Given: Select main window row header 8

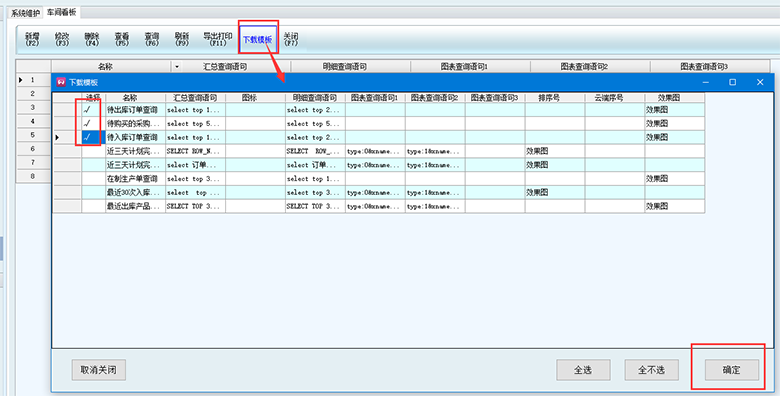Looking at the screenshot, I should [33, 176].
